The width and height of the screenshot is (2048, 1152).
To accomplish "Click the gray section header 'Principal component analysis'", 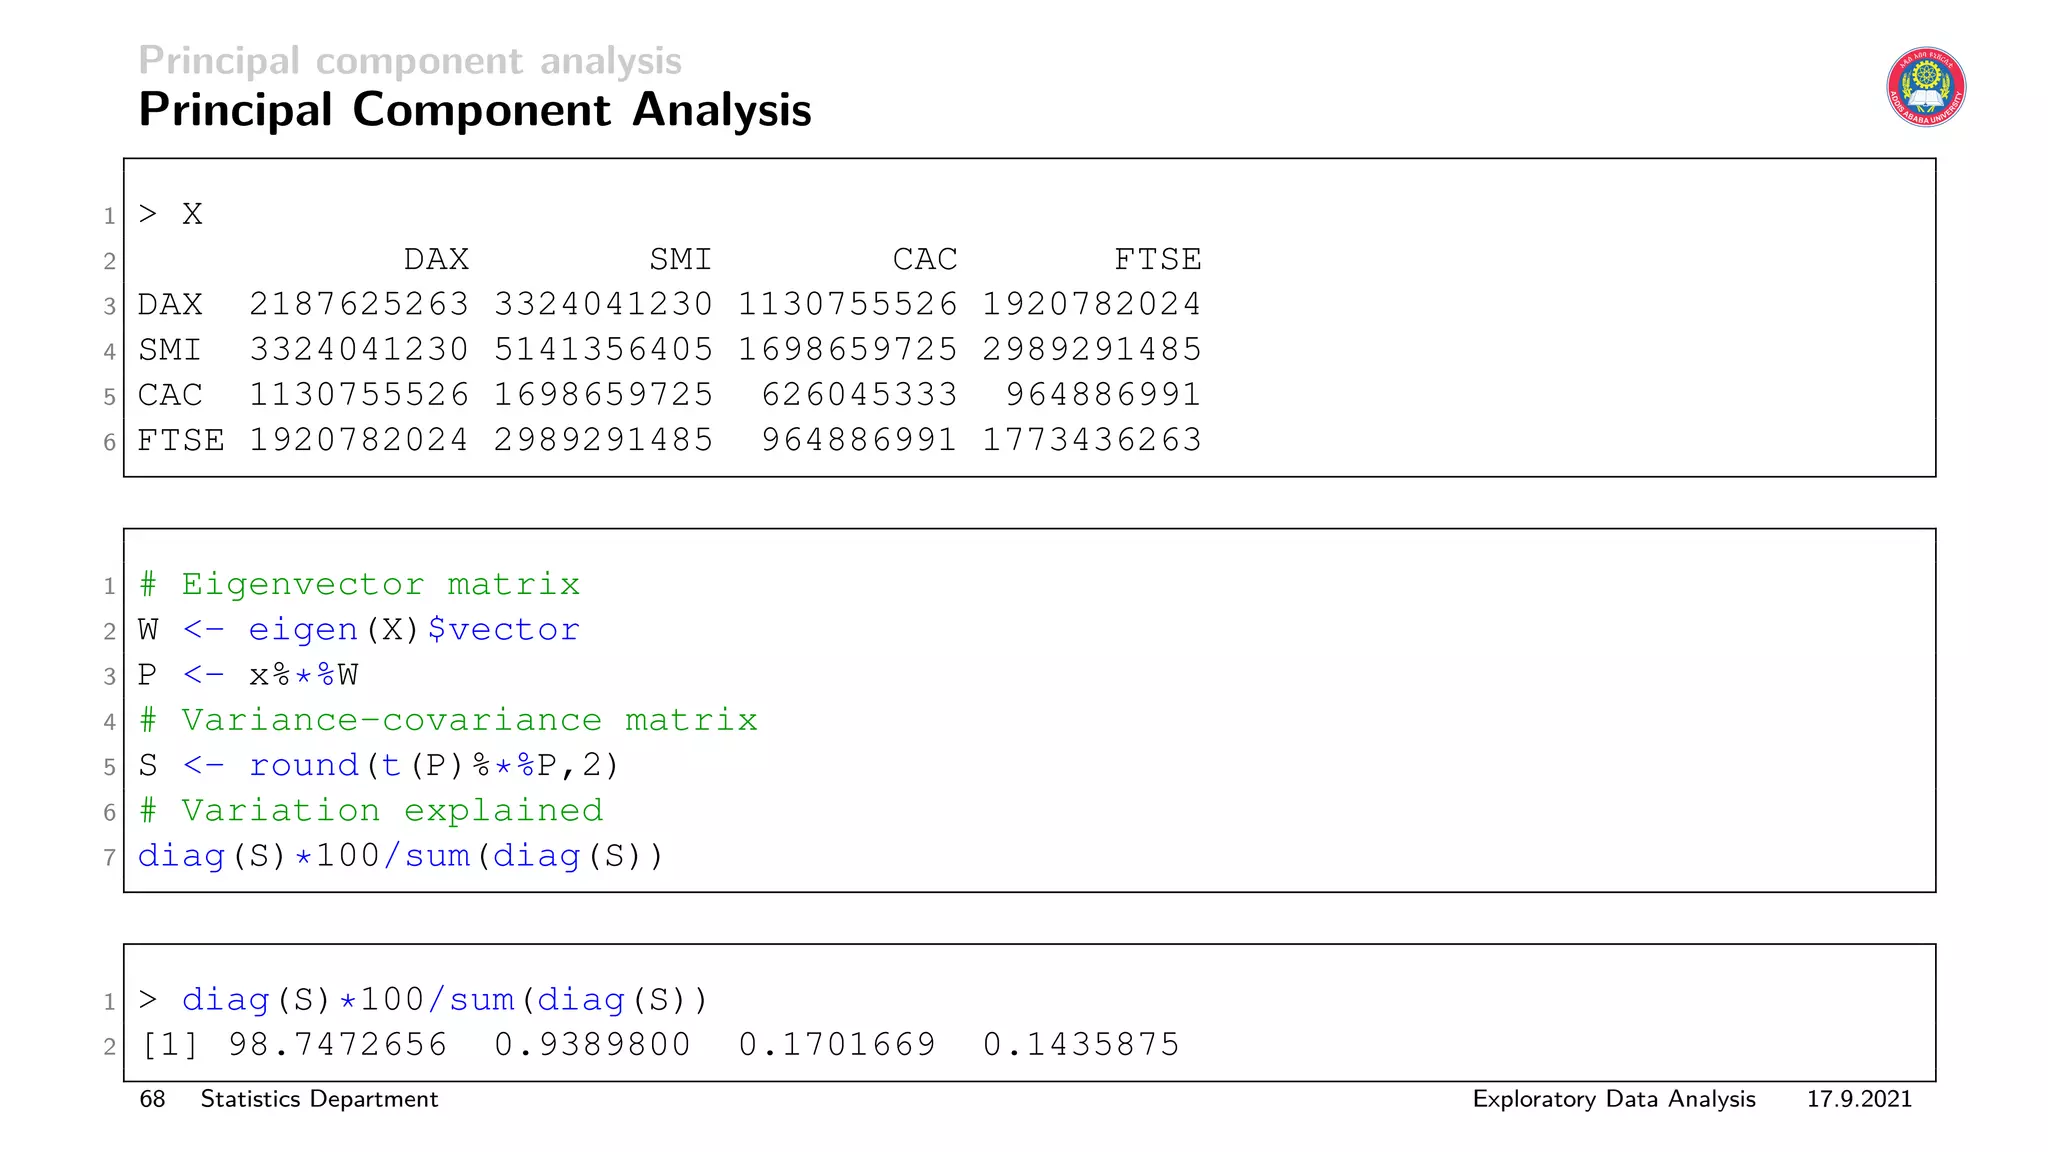I will tap(410, 61).
